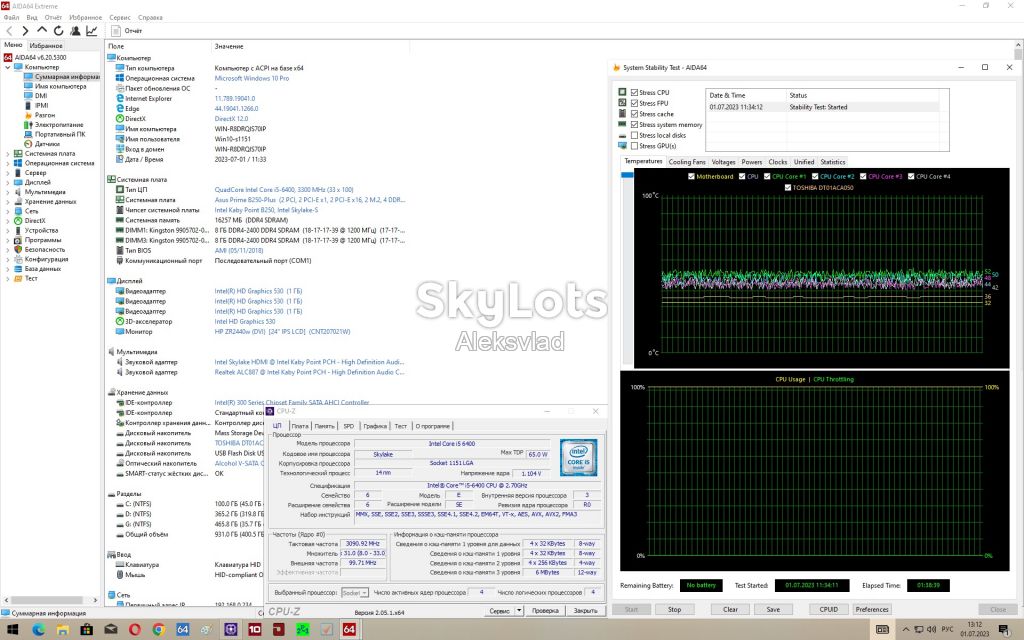Switch to the Избранное tab
The width and height of the screenshot is (1024, 640).
tap(46, 46)
